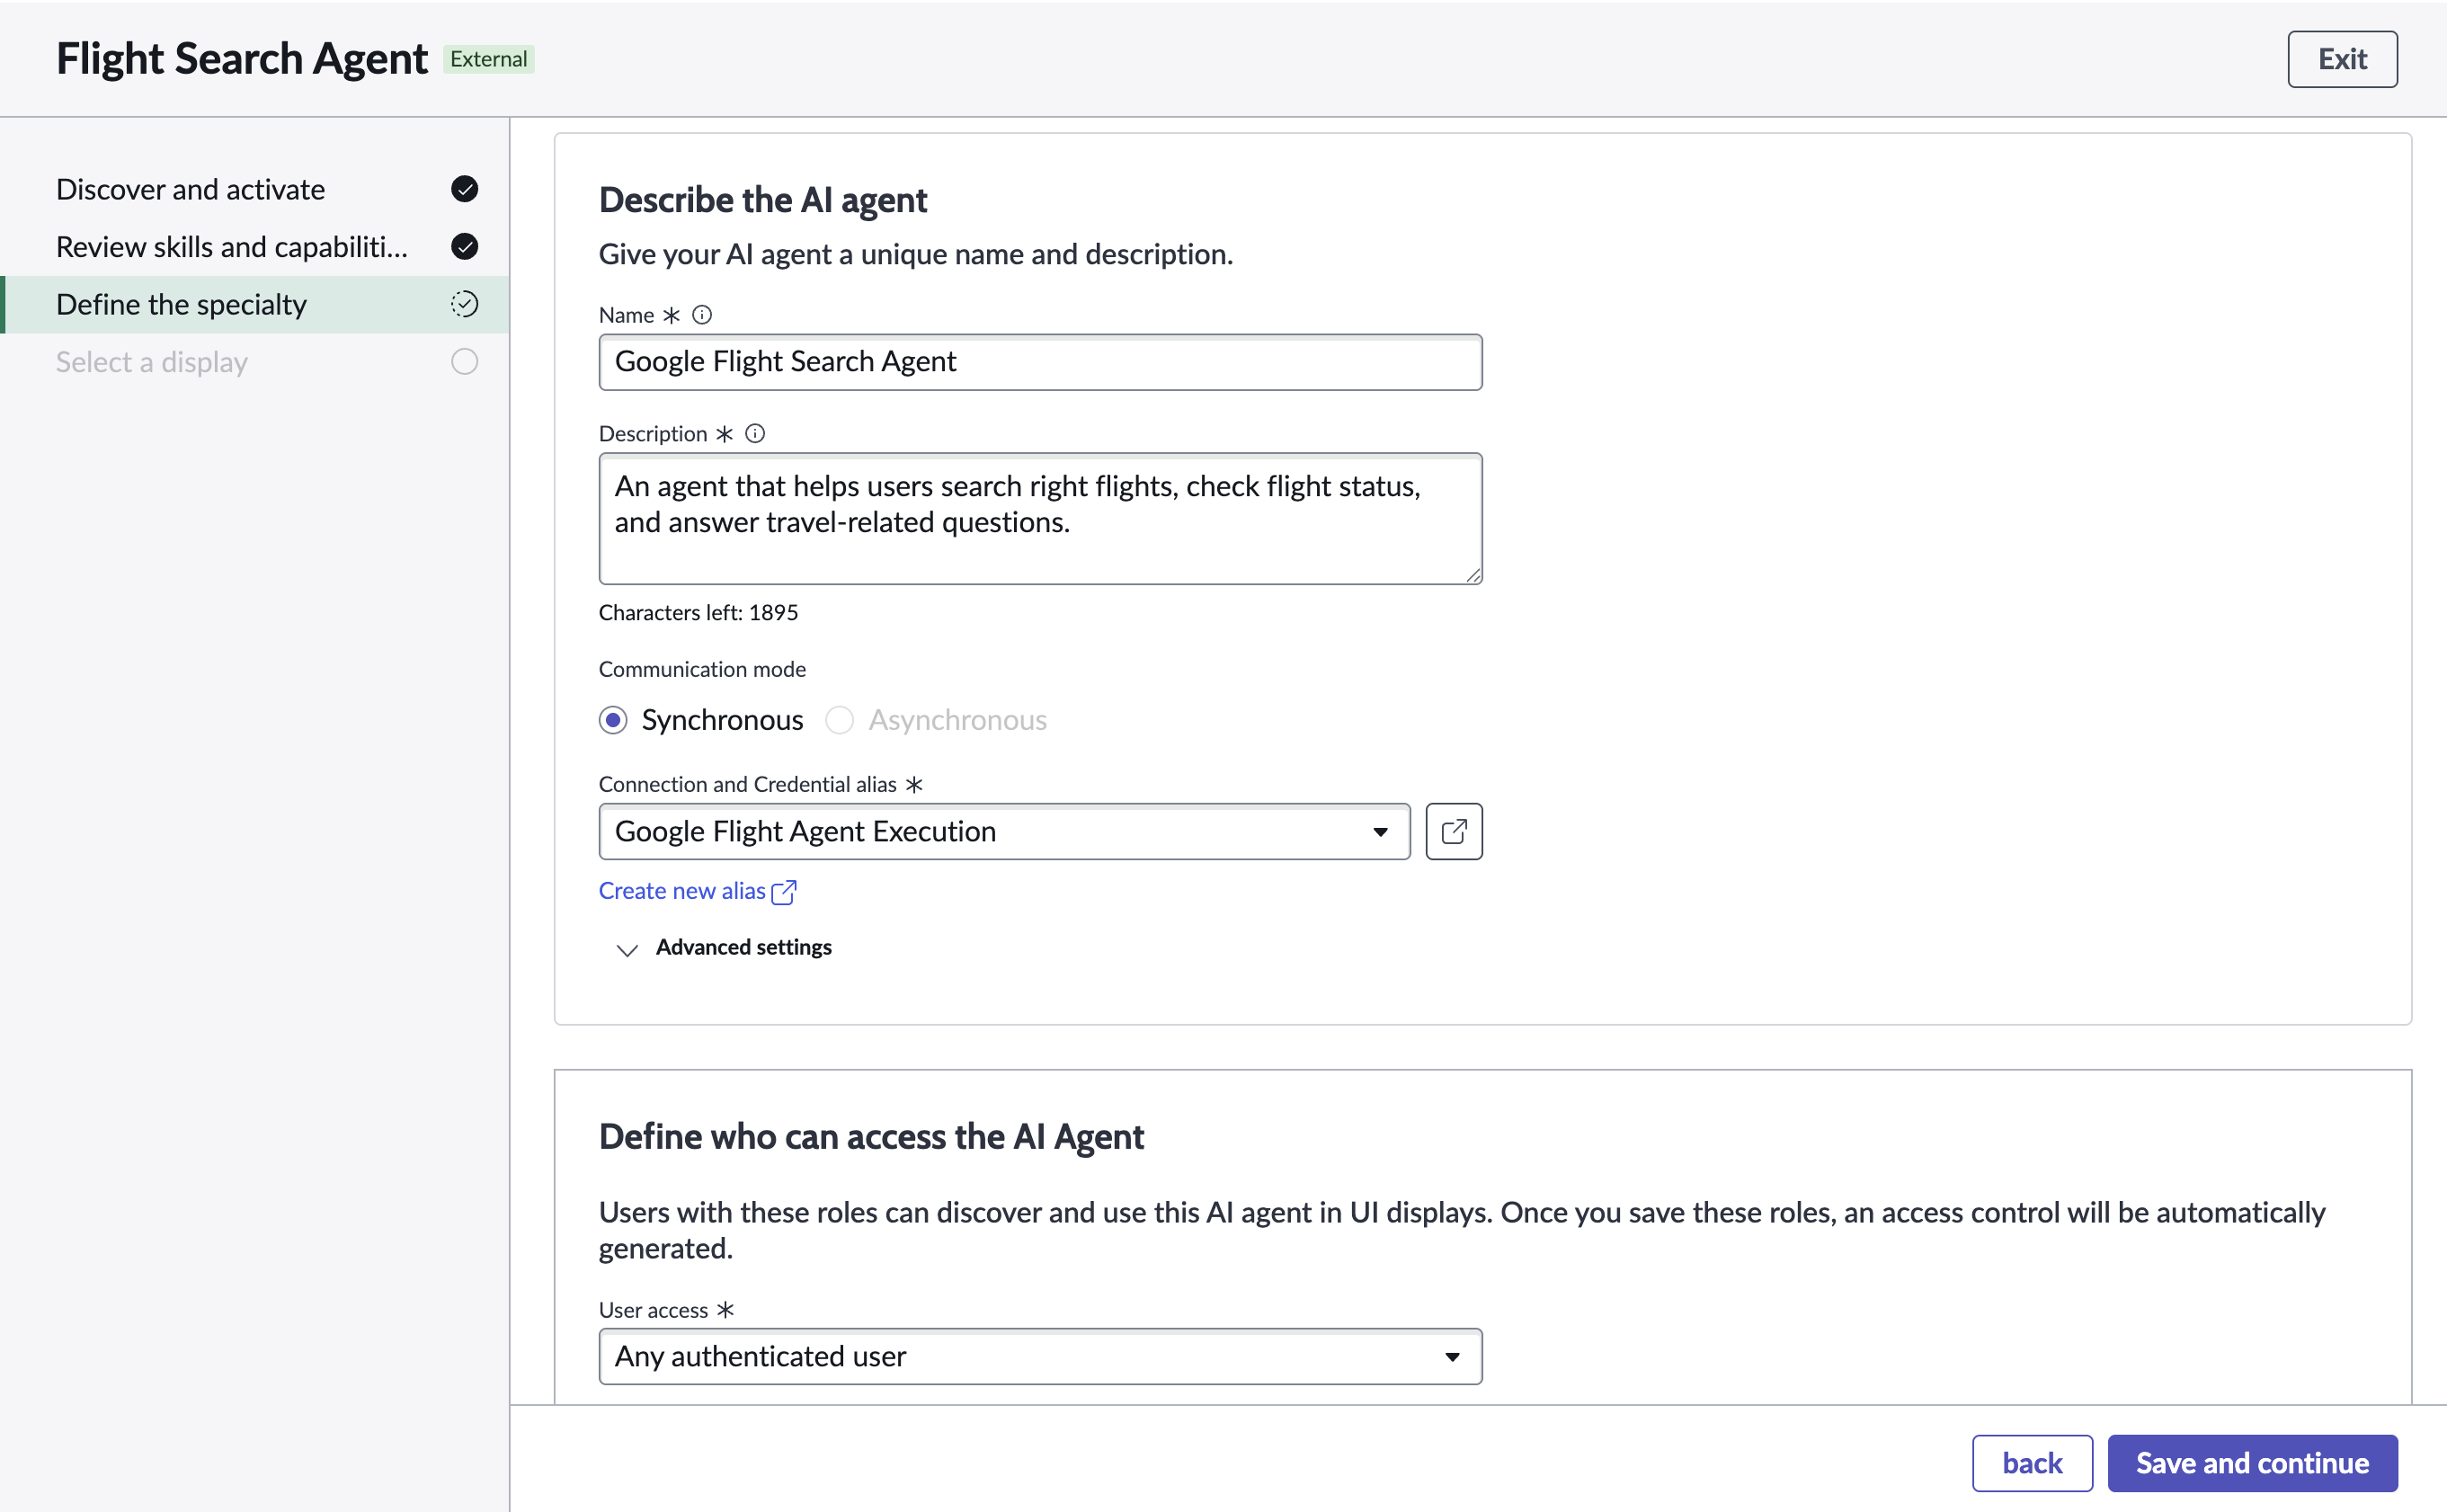This screenshot has height=1512, width=2447.
Task: Click the 'Characters left: 1895' text
Action: 698,612
